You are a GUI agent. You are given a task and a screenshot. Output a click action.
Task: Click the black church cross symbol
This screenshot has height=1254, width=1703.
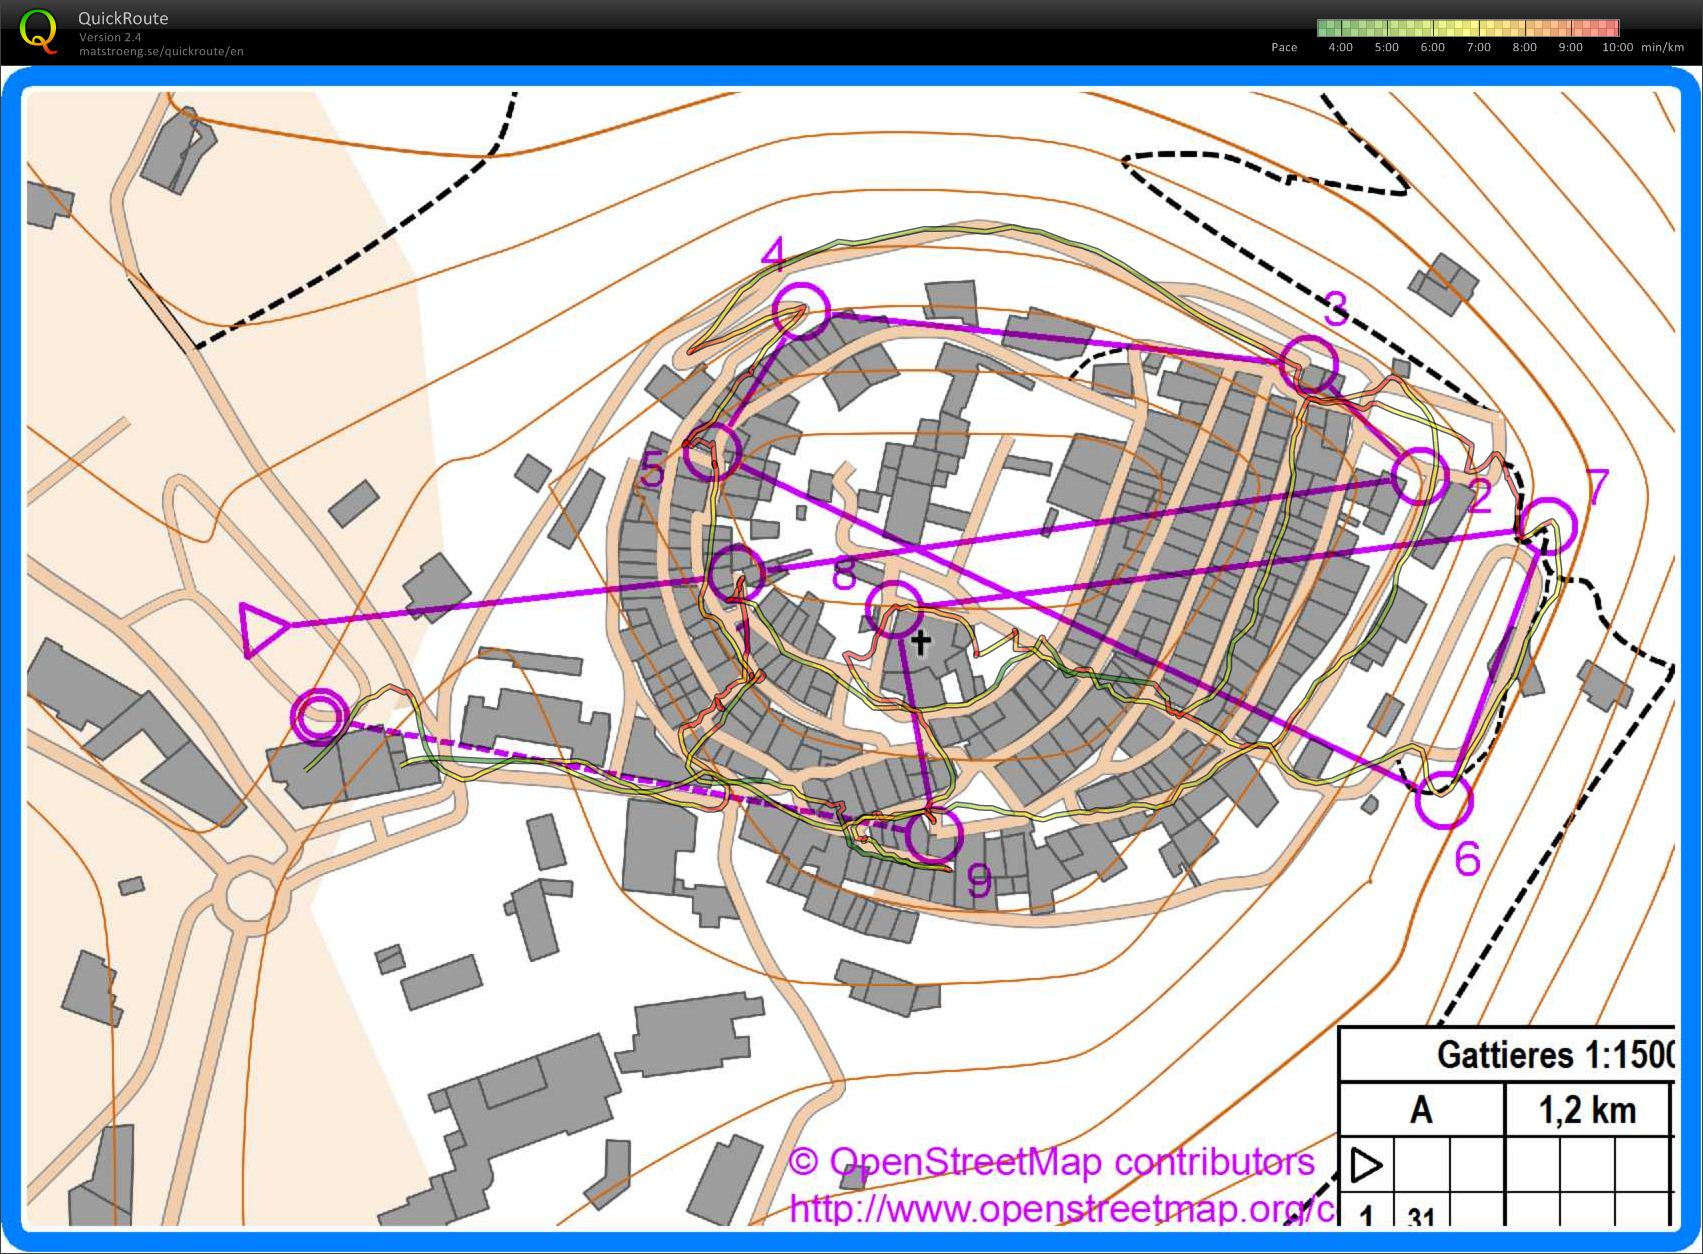920,641
